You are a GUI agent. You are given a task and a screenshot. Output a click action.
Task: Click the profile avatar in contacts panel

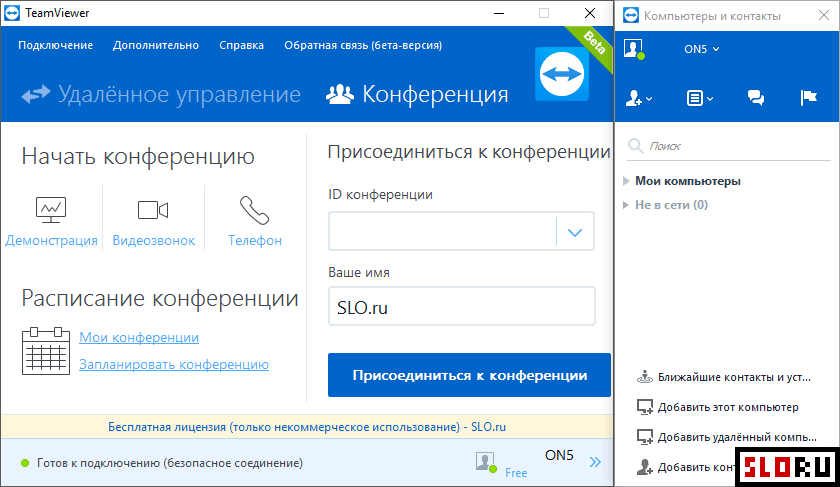point(634,49)
